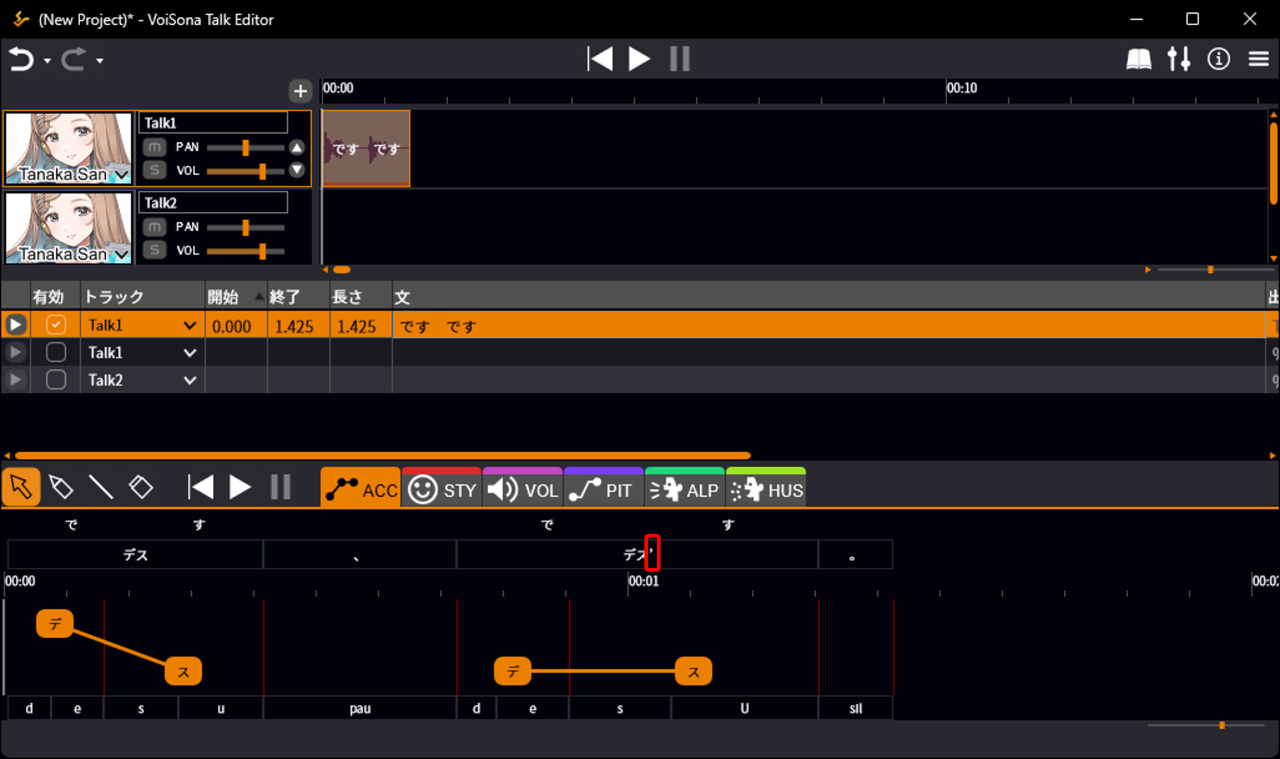Expand track dropdown in highlighted Talk1 row
Viewport: 1280px width, 759px height.
click(x=190, y=325)
